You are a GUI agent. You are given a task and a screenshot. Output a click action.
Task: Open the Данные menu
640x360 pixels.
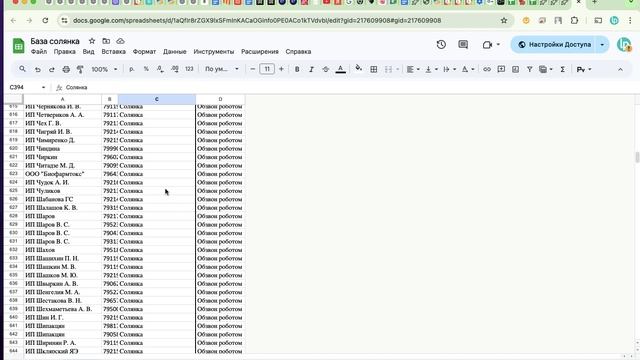pyautogui.click(x=175, y=52)
